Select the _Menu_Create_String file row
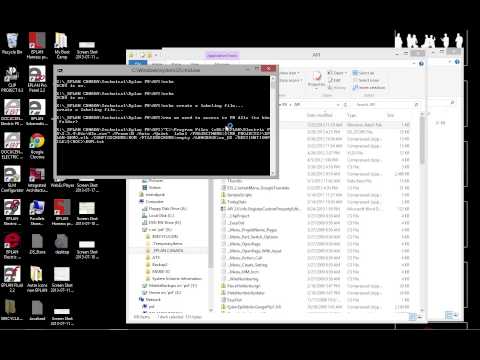Screen dimensions: 480x360 tap(315, 265)
